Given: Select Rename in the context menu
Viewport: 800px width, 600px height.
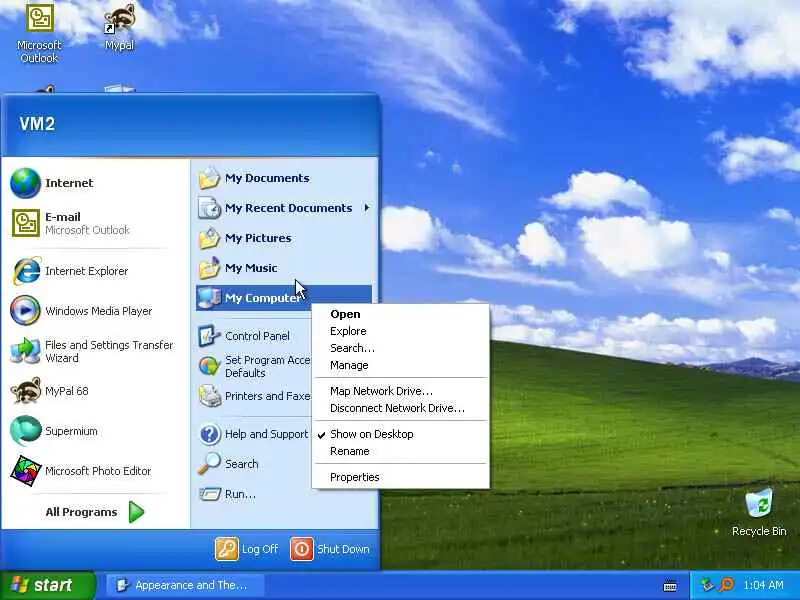Looking at the screenshot, I should click(x=401, y=452).
